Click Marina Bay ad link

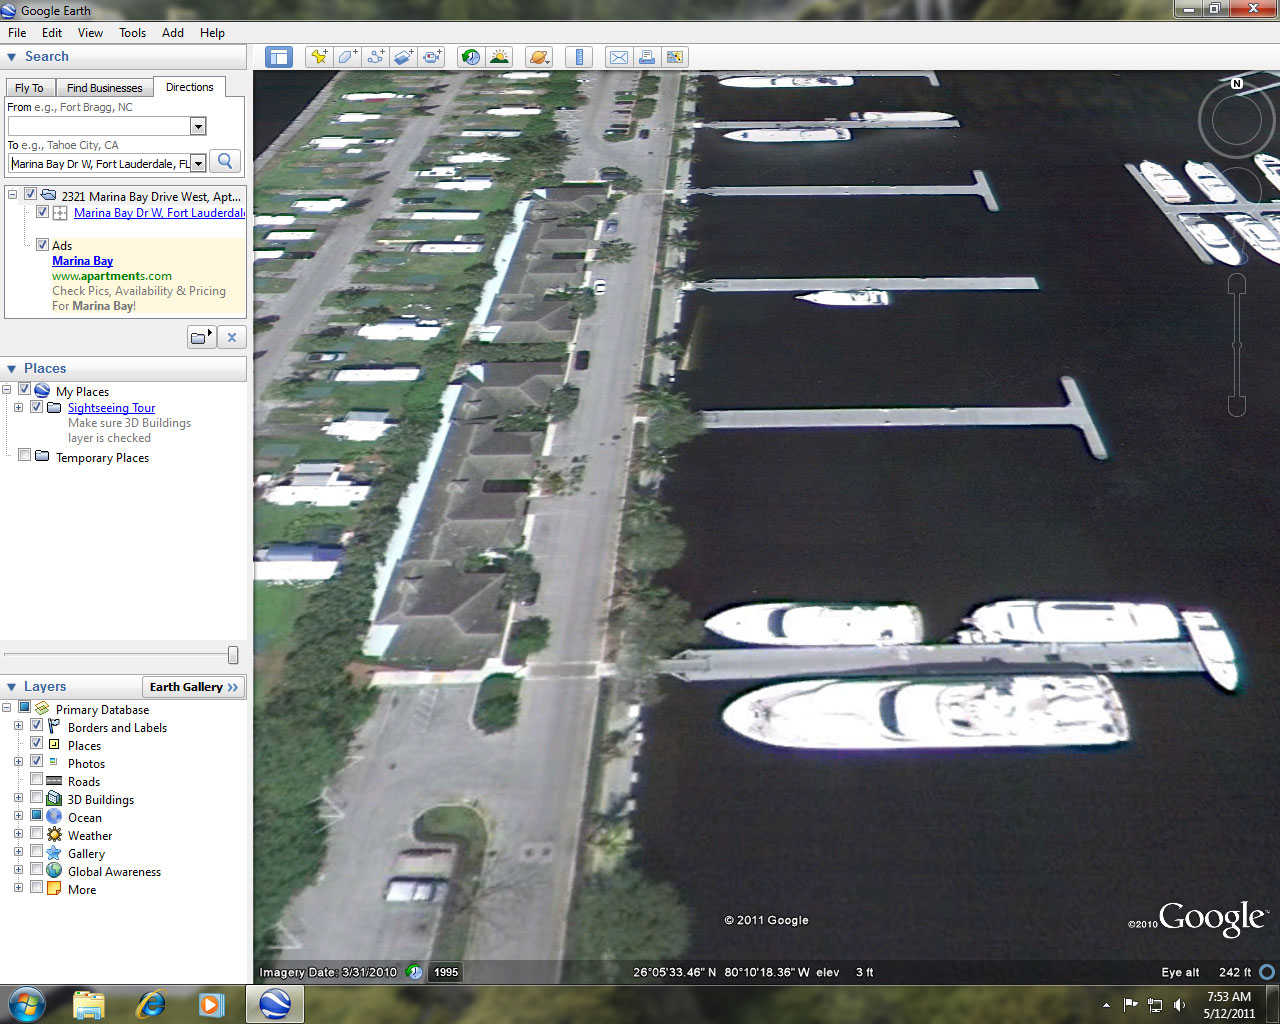(82, 260)
